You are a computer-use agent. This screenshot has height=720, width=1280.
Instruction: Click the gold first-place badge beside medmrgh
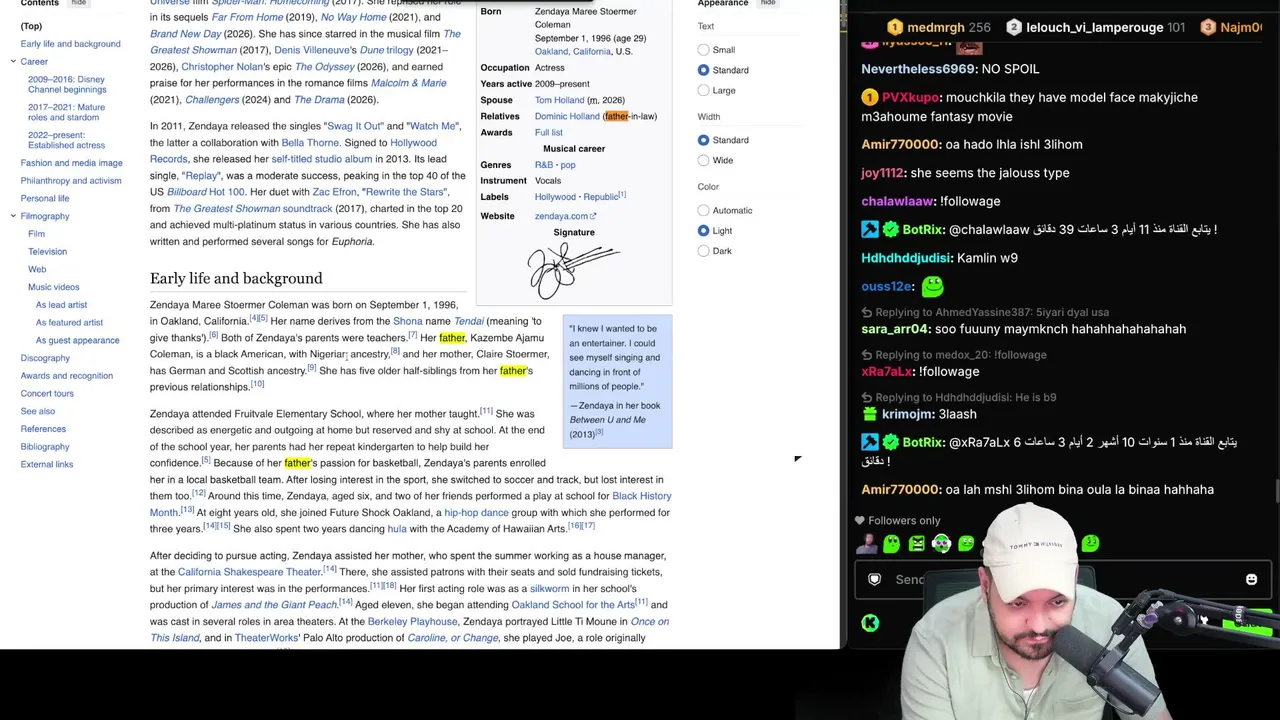(895, 28)
